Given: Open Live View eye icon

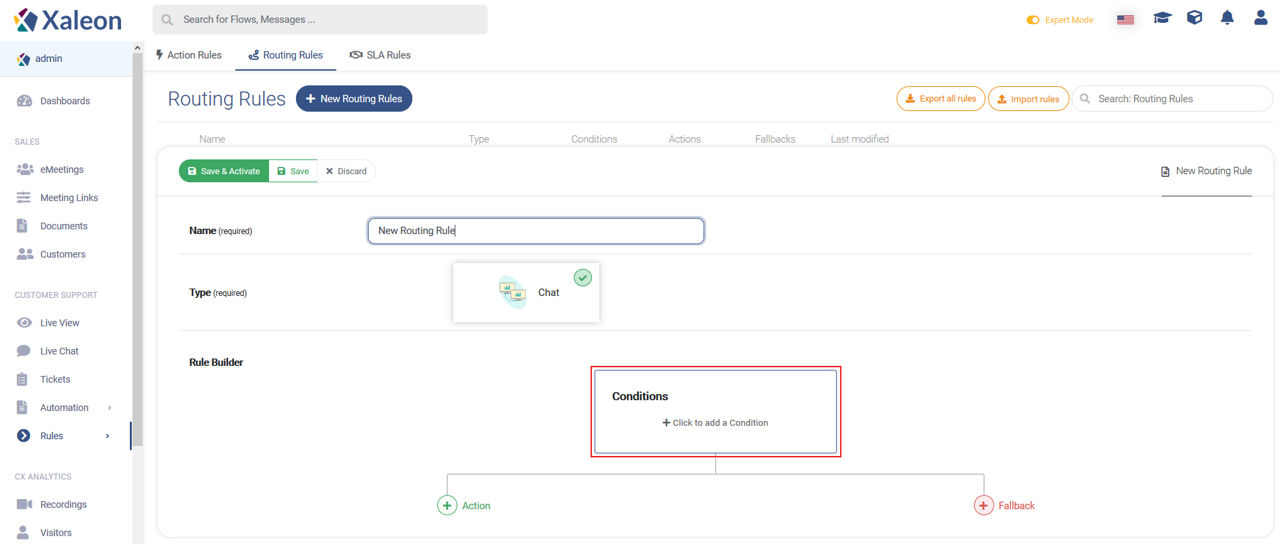Looking at the screenshot, I should [x=24, y=323].
